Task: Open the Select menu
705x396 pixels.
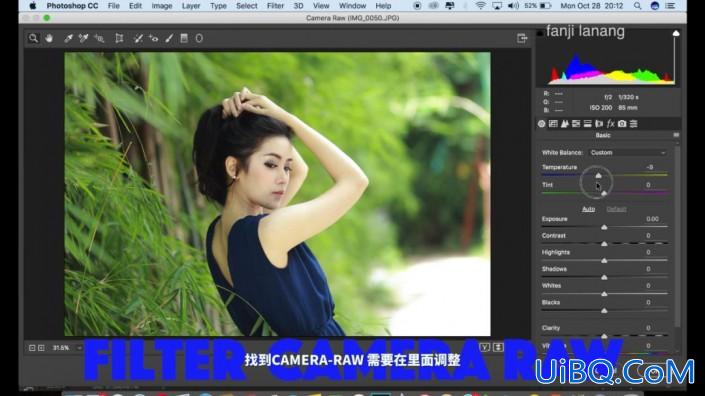Action: [247, 6]
